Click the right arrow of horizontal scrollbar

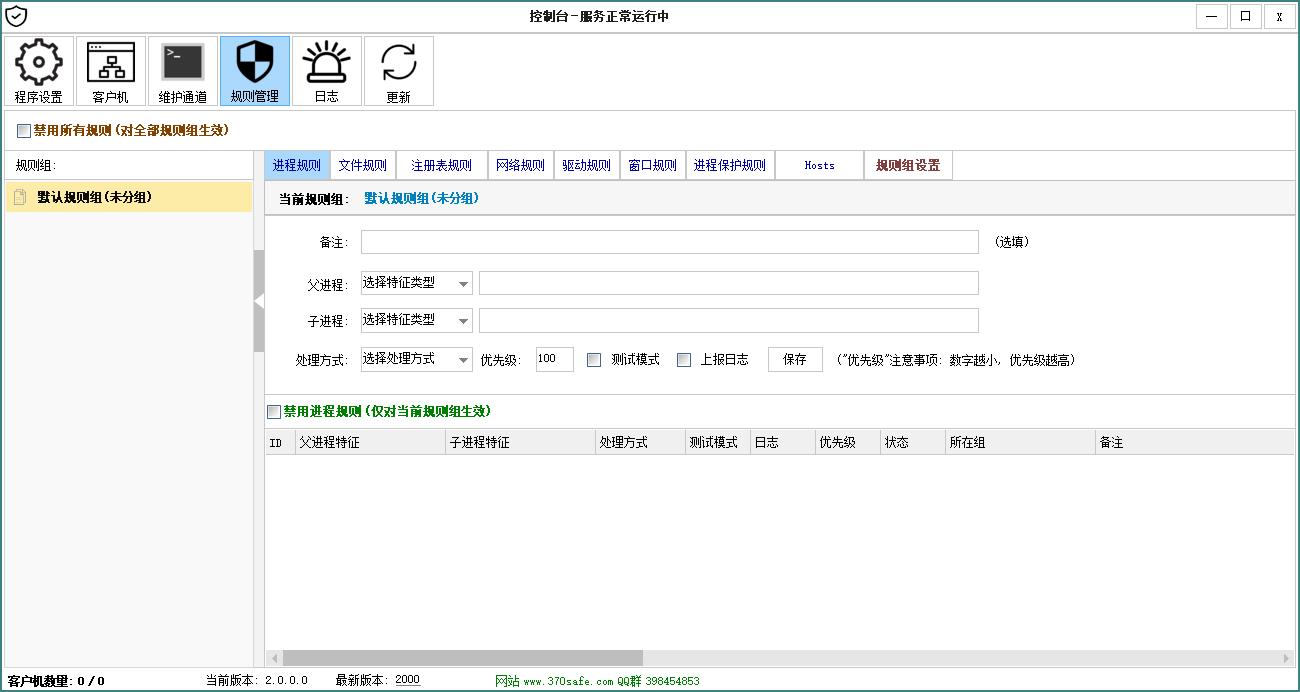[x=1287, y=658]
